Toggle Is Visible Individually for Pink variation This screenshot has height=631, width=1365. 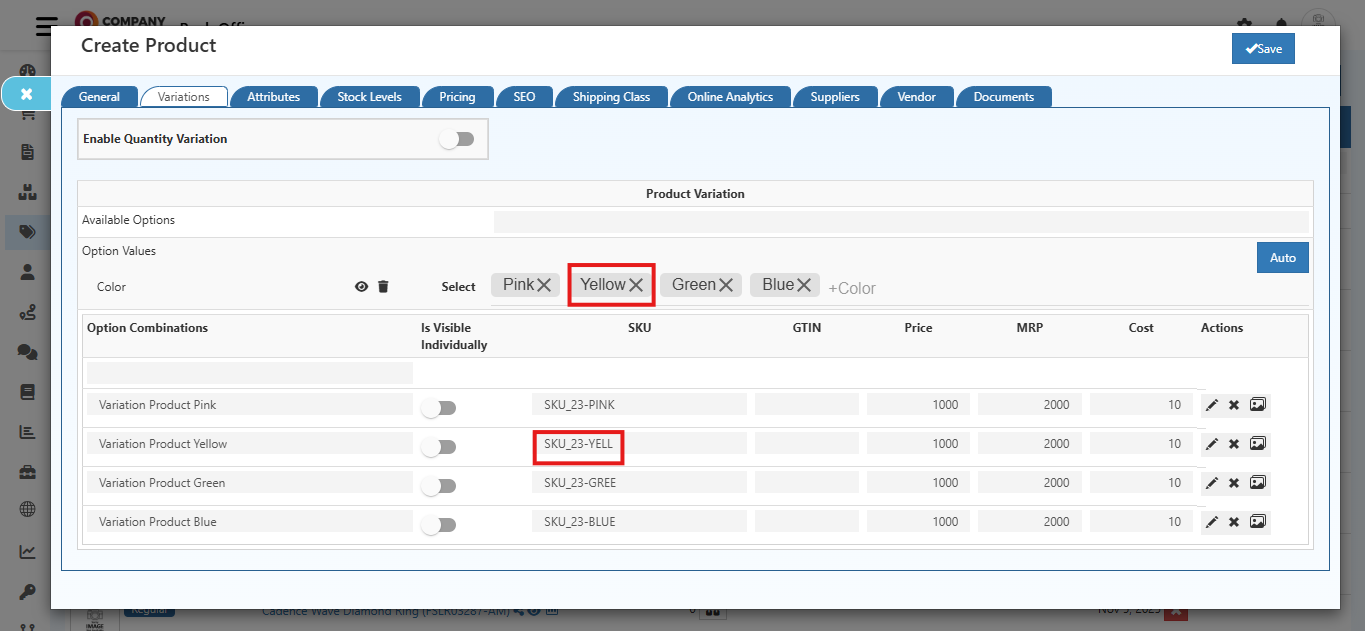(x=438, y=408)
